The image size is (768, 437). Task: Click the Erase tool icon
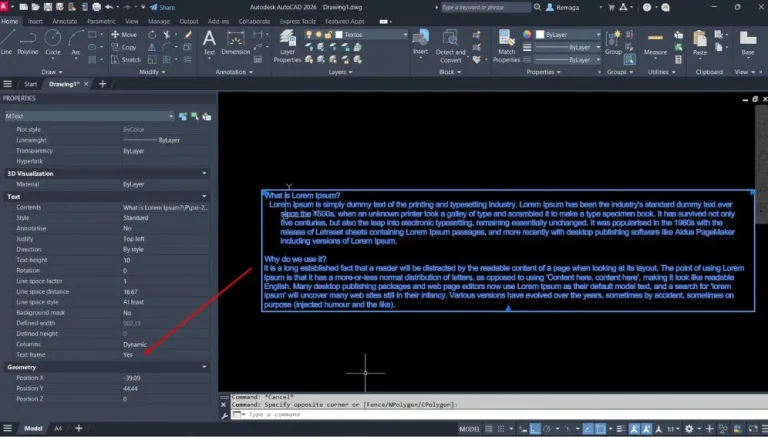coord(188,34)
